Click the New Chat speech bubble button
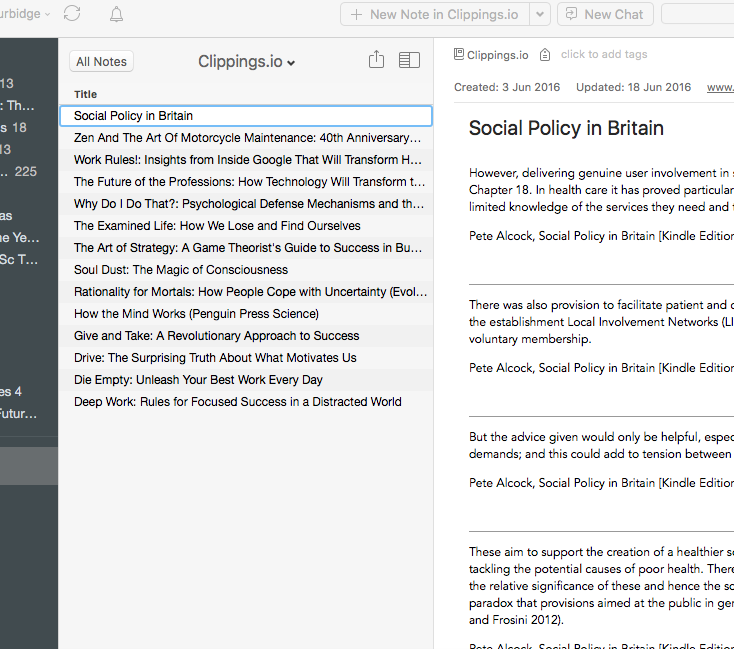Viewport: 734px width, 649px height. coord(605,14)
